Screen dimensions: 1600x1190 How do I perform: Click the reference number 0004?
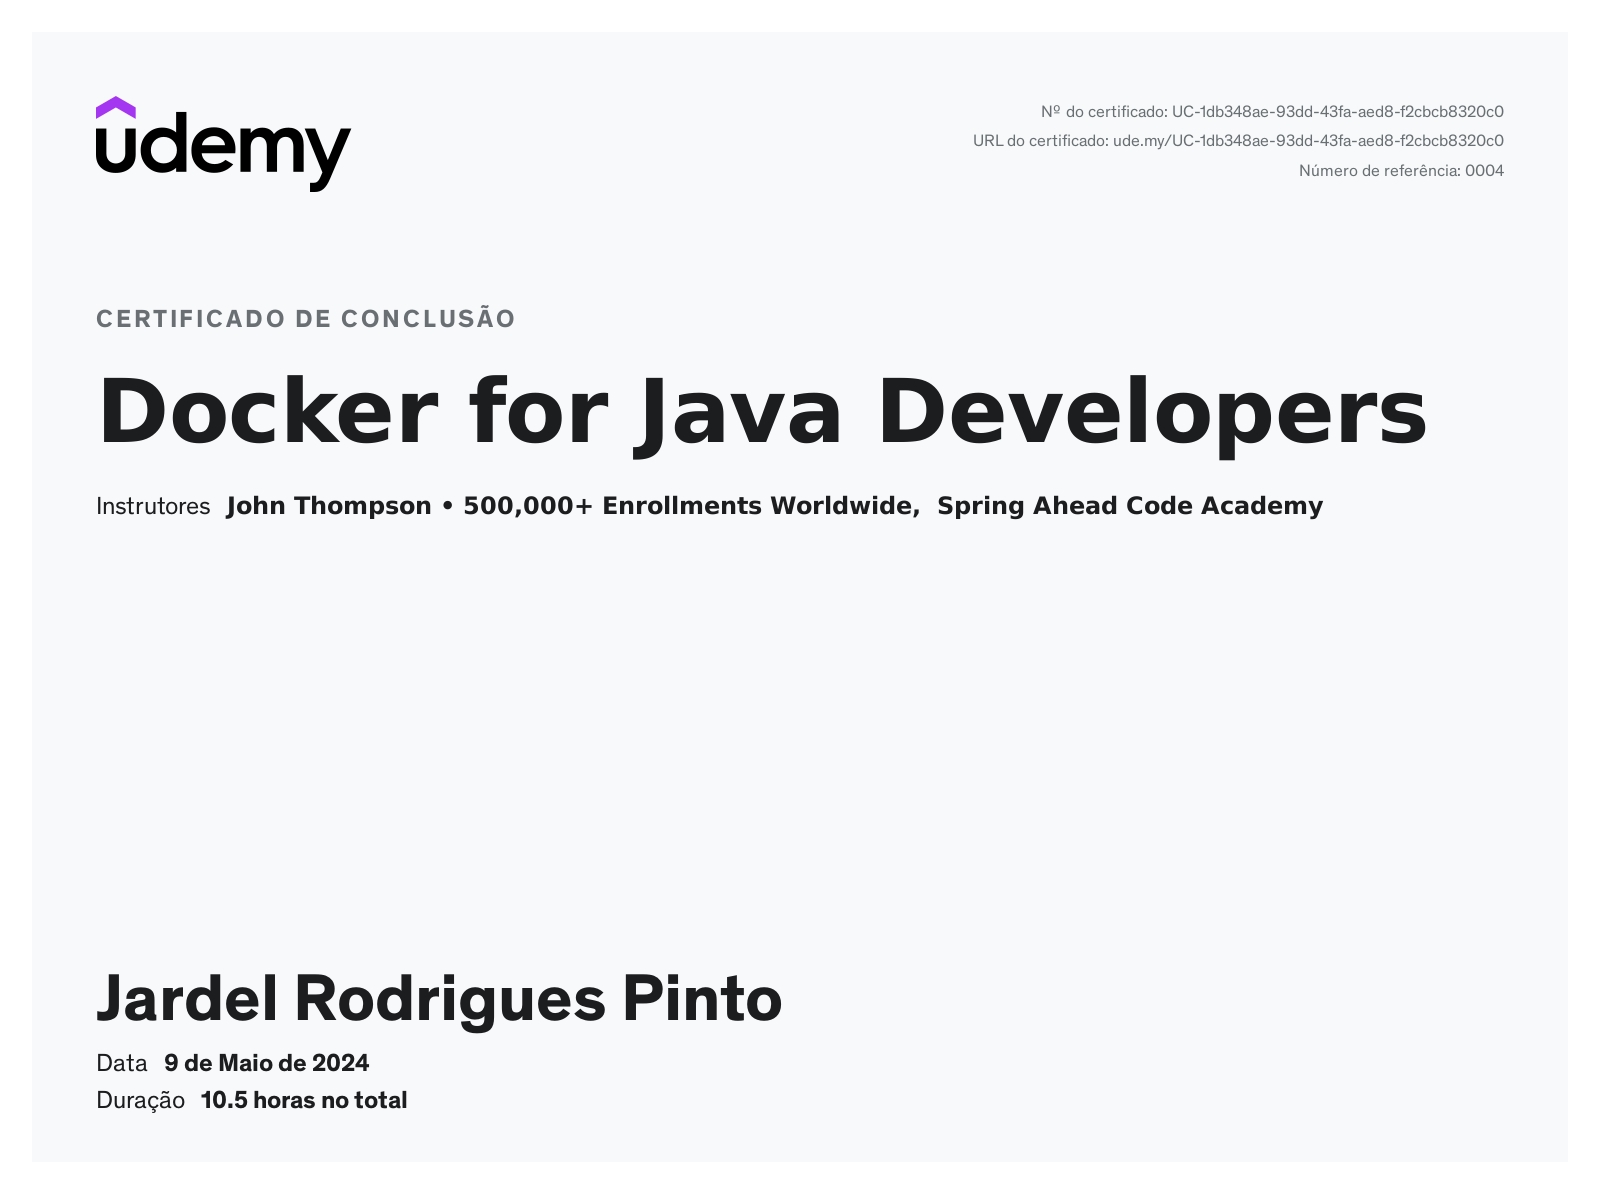point(1485,170)
